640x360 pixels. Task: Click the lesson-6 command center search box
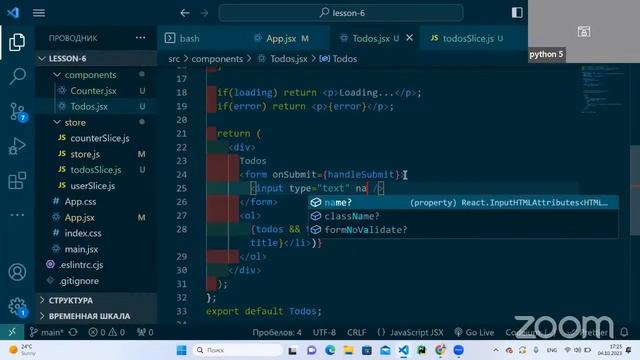click(341, 13)
